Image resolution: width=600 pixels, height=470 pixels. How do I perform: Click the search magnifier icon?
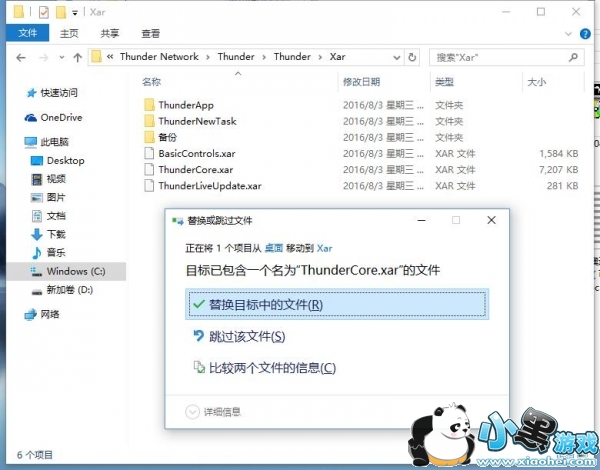click(573, 57)
